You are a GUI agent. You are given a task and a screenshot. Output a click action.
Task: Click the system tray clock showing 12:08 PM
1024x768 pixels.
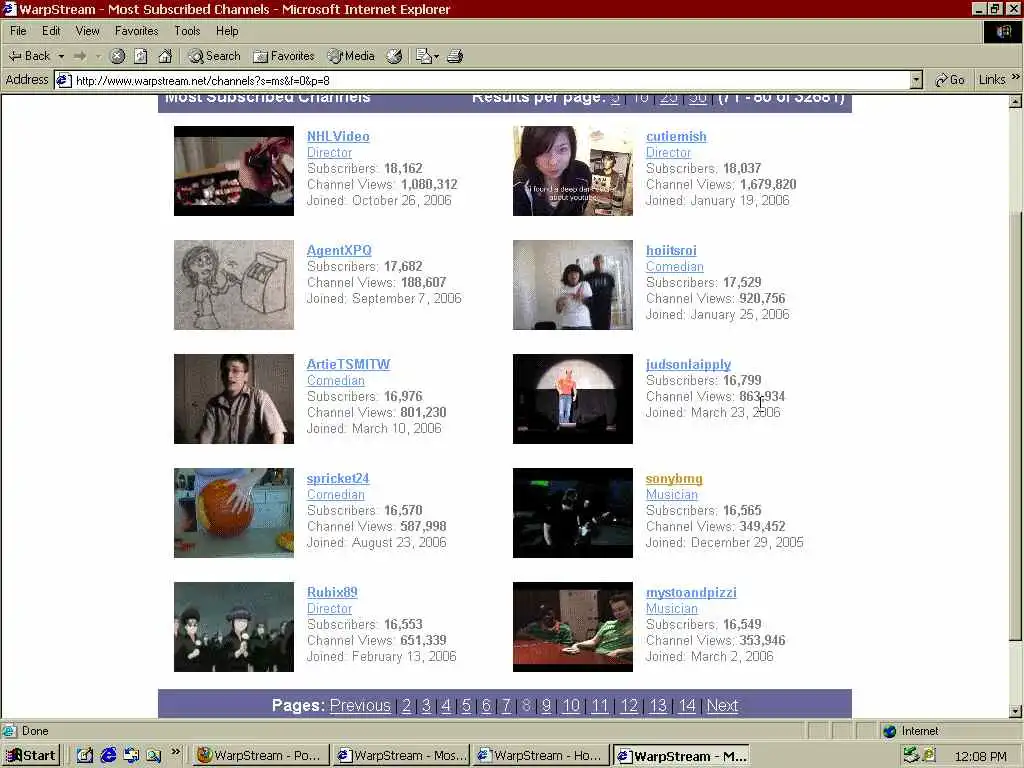click(x=980, y=756)
